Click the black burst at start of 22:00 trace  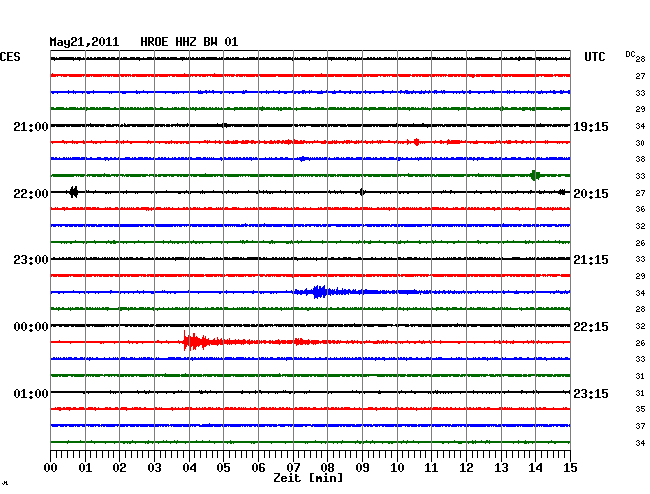73,192
